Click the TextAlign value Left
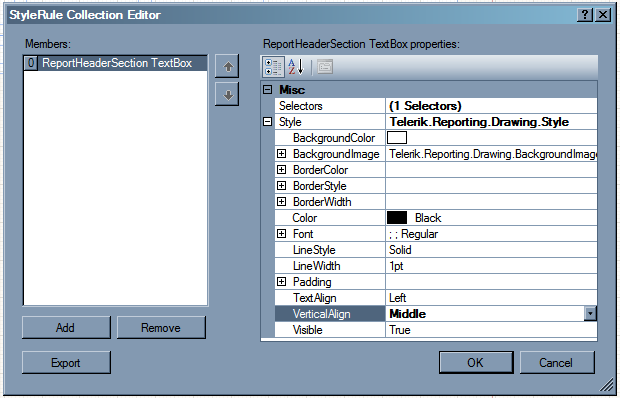 click(397, 298)
